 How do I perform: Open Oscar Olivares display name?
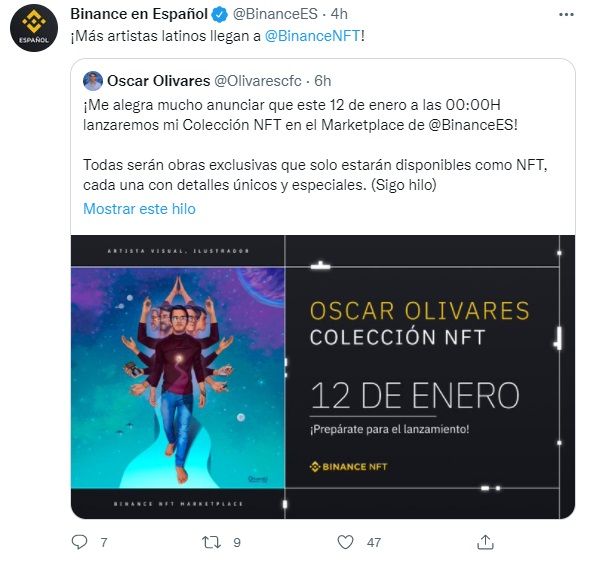point(159,81)
